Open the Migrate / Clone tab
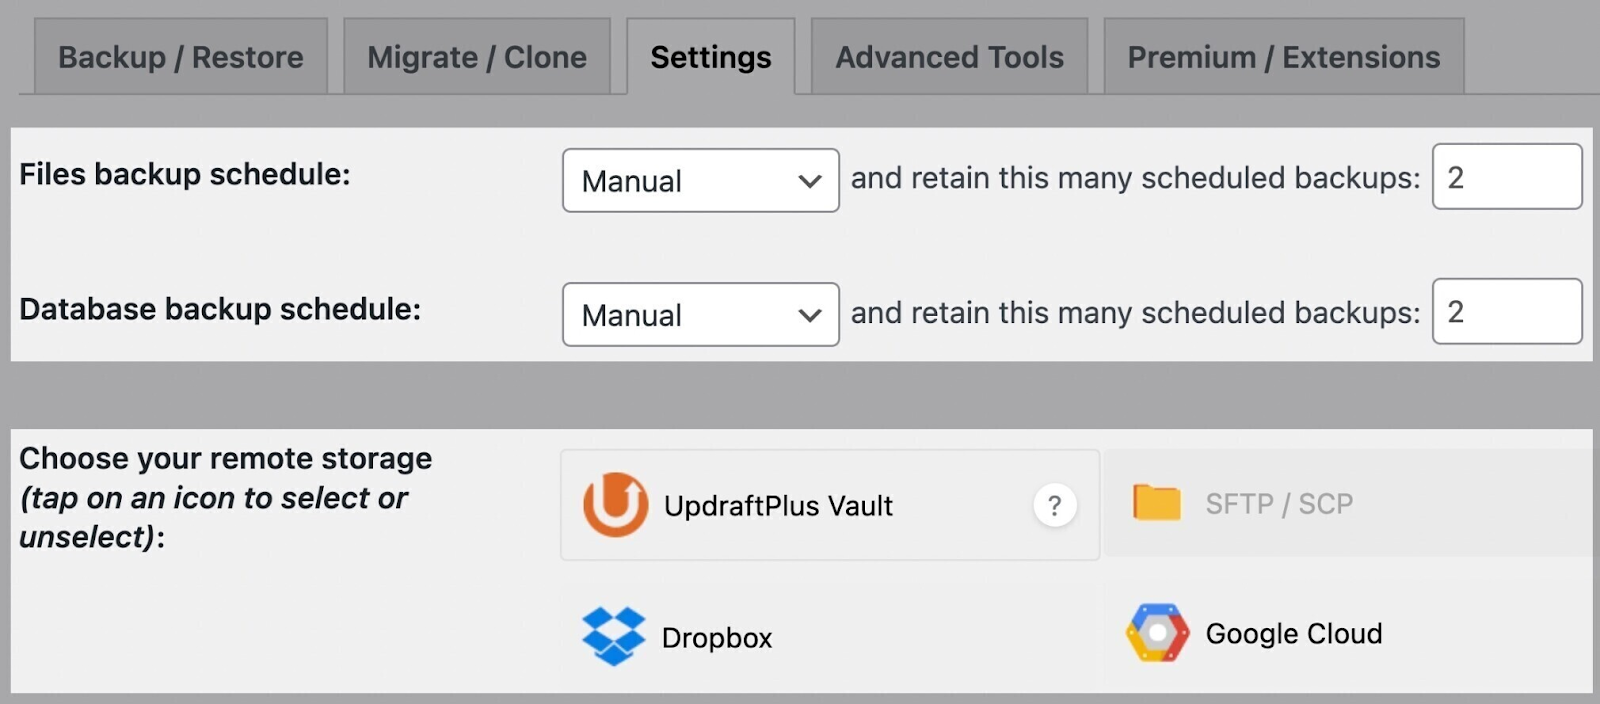The width and height of the screenshot is (1600, 704). (x=477, y=57)
